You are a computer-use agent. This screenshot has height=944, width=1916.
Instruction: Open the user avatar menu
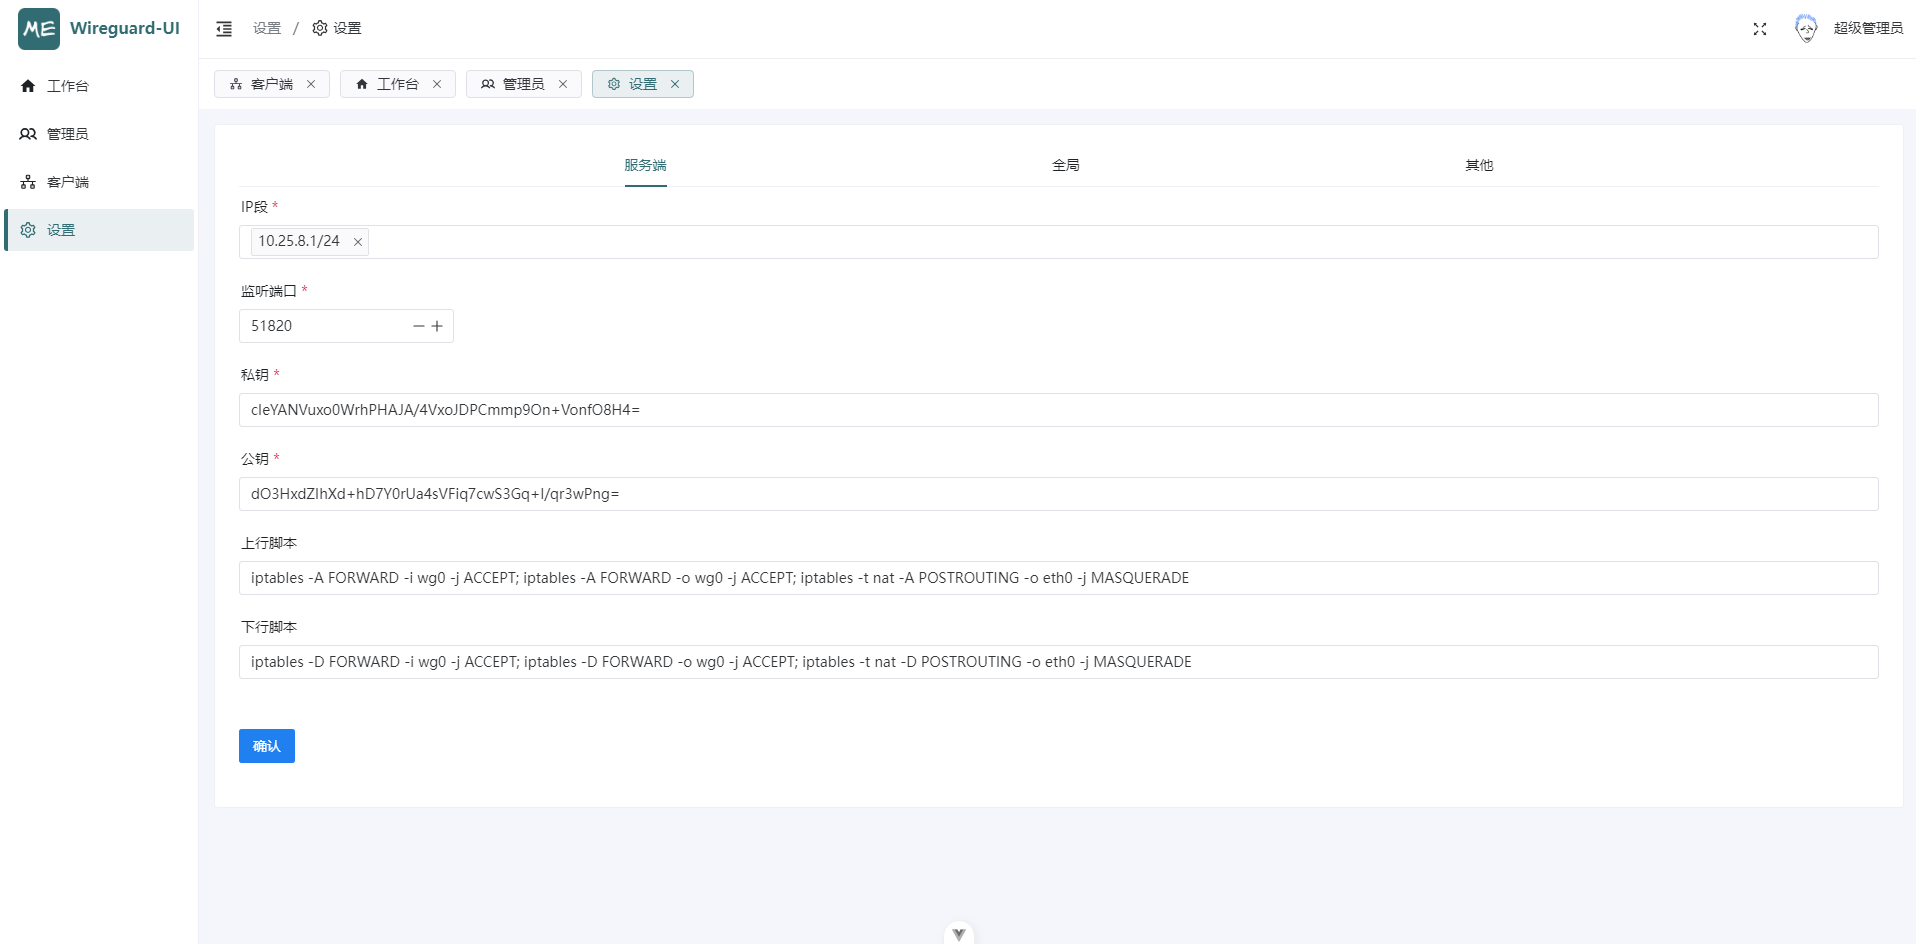1805,29
